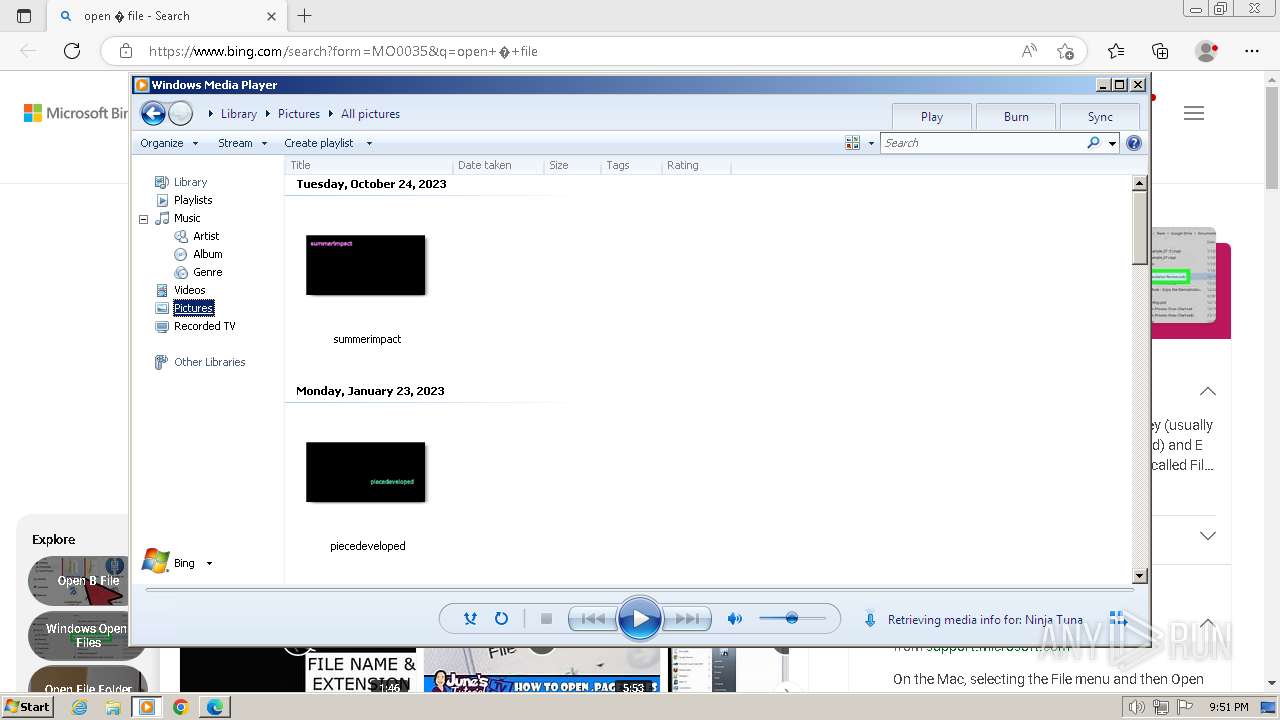Click the Forward arrow in Media Player
The image size is (1280, 720).
pos(180,113)
